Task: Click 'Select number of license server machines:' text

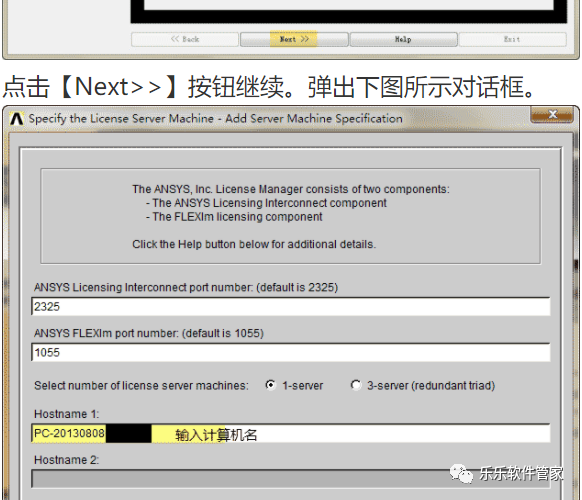Action: click(141, 386)
